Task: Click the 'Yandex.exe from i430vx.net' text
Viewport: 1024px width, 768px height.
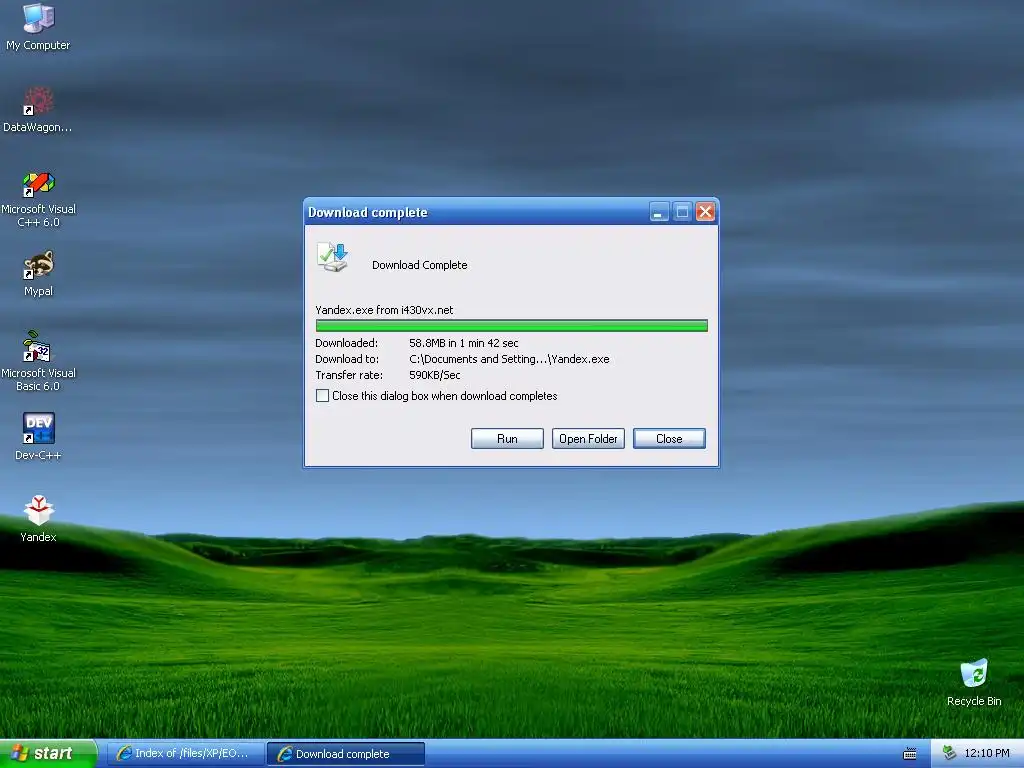Action: [384, 310]
